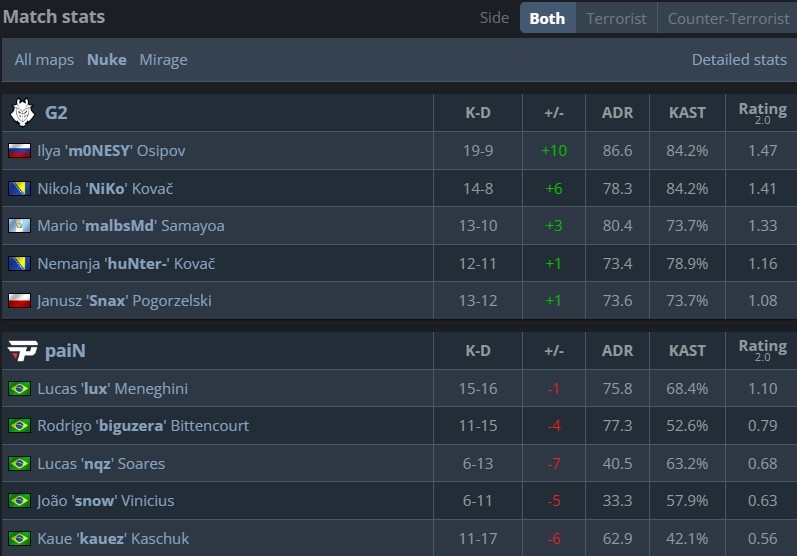Open Ilya 'm0NESY' Osipov player profile

point(111,151)
